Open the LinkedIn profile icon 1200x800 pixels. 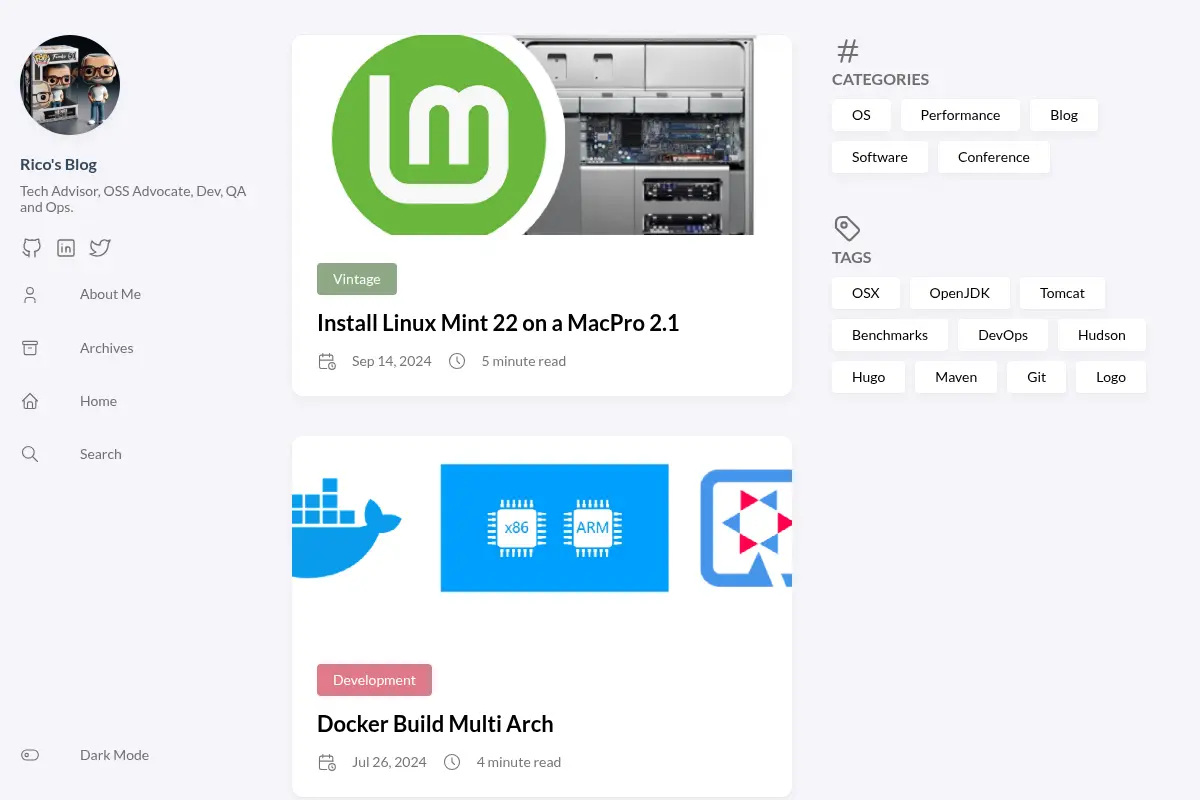click(x=66, y=248)
